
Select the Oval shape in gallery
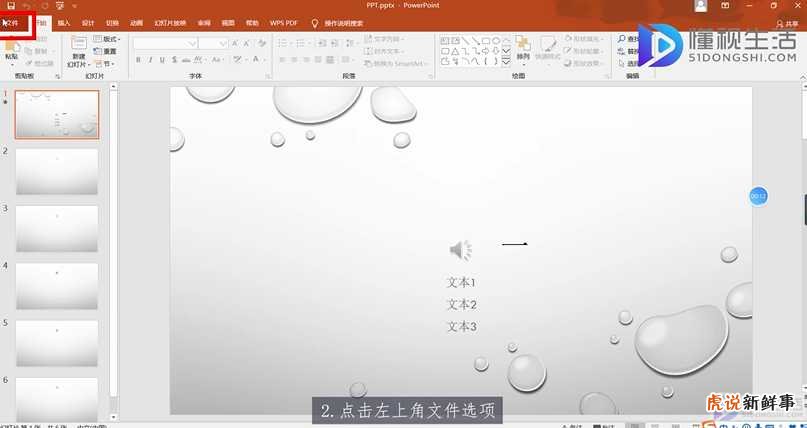click(x=496, y=41)
